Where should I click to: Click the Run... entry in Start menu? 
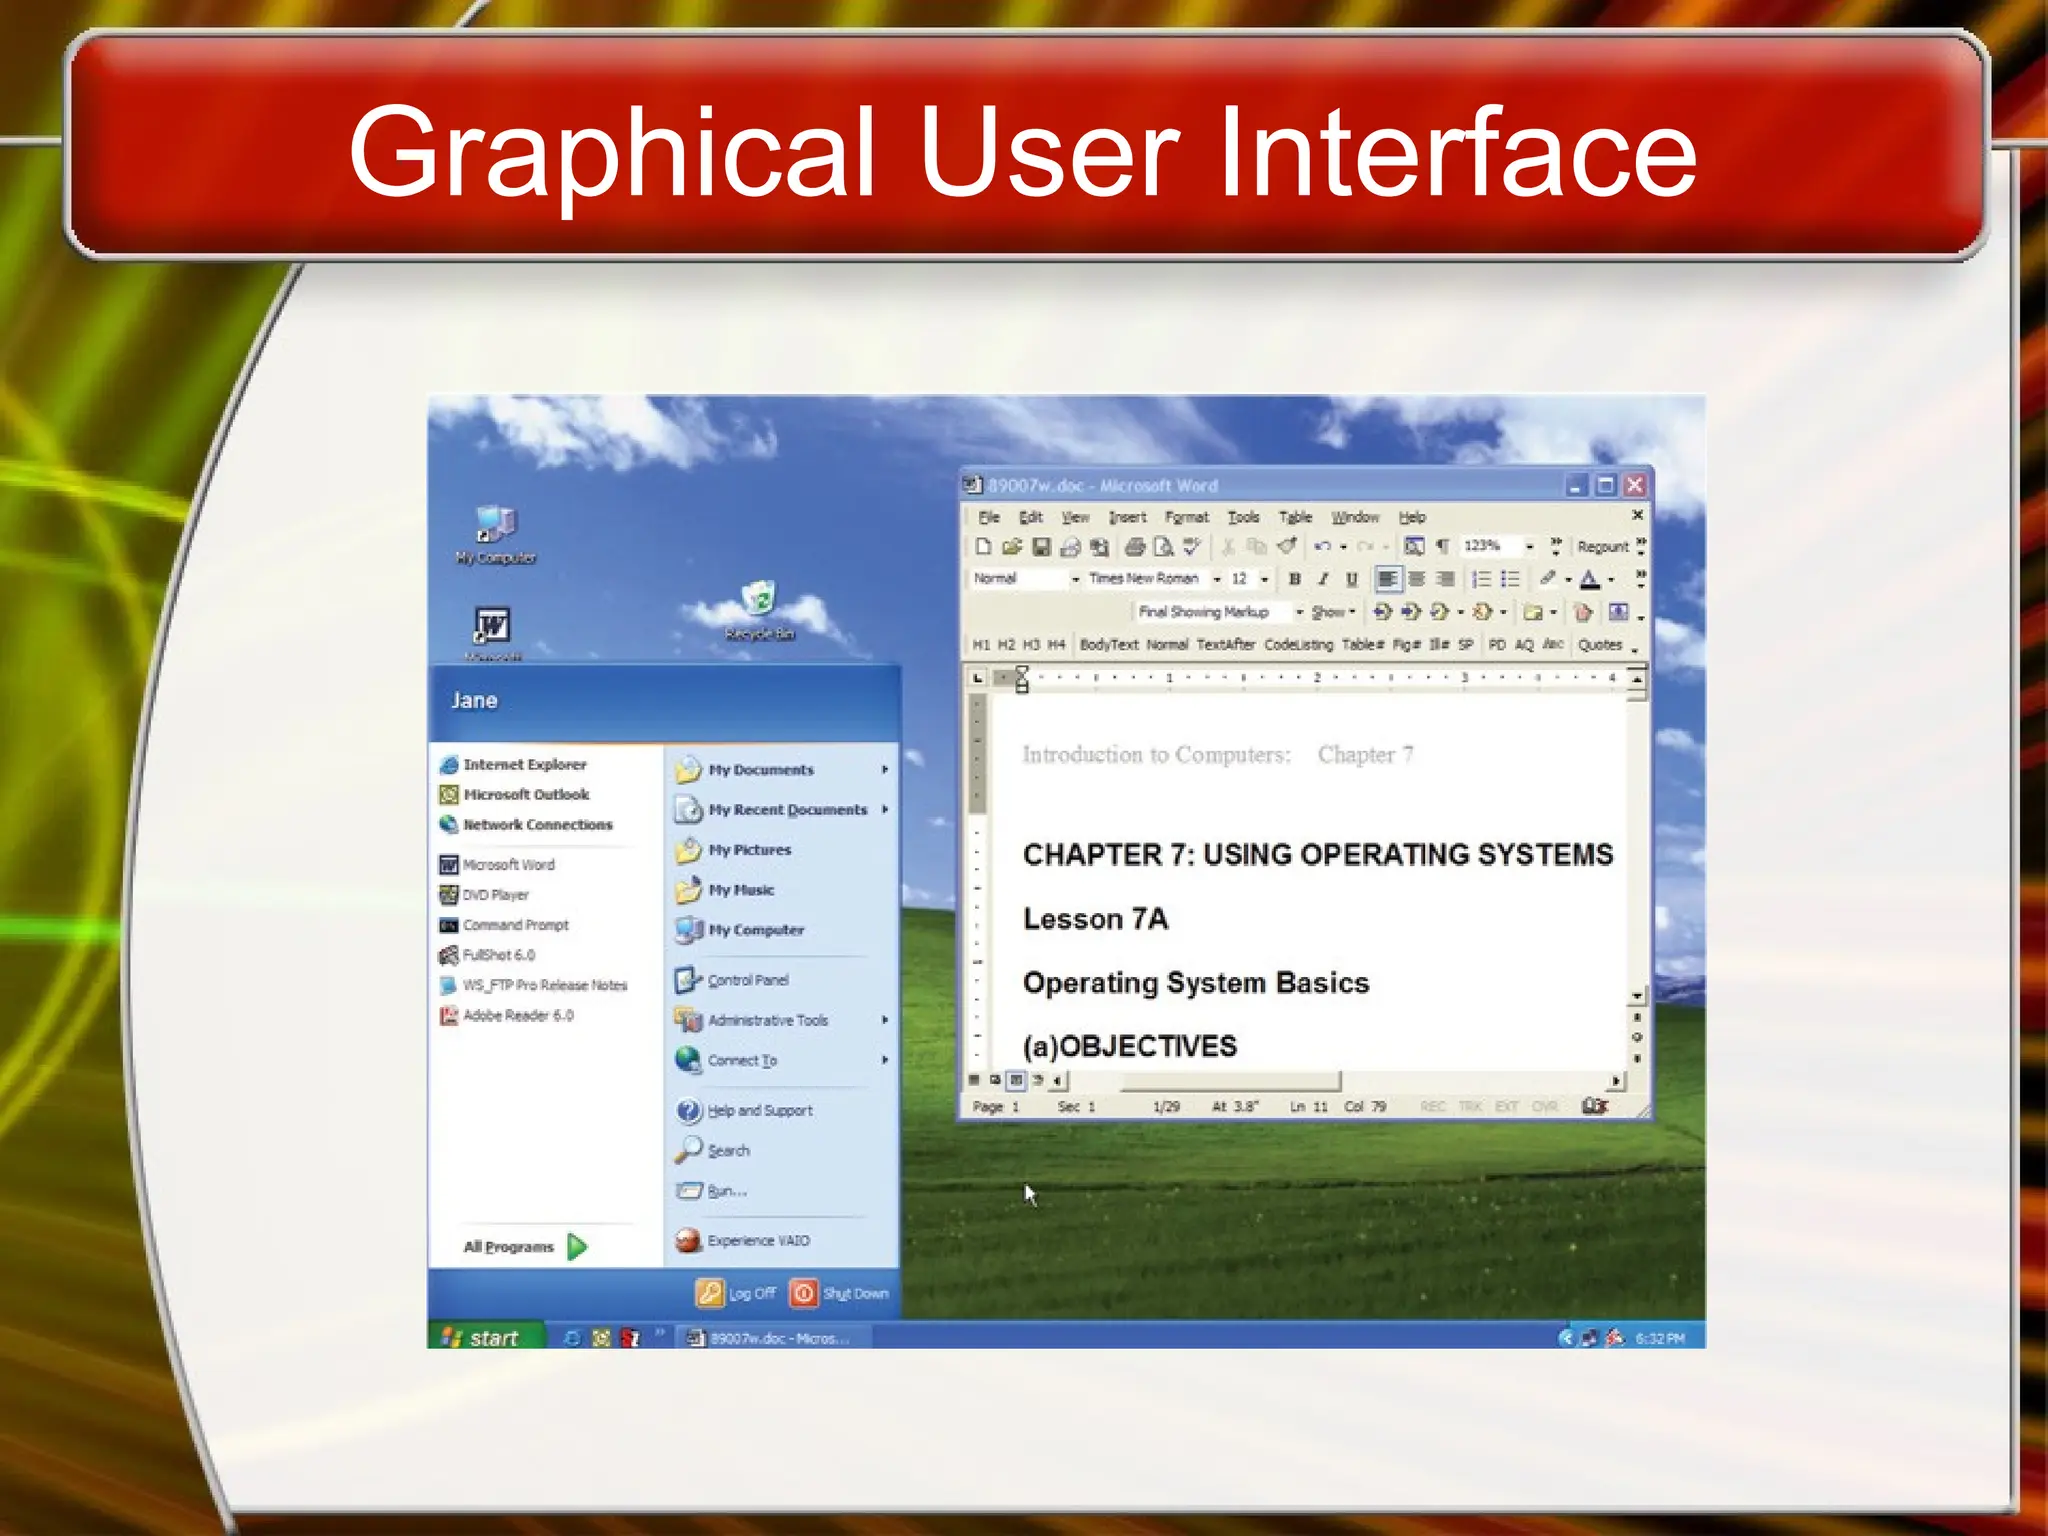click(712, 1191)
